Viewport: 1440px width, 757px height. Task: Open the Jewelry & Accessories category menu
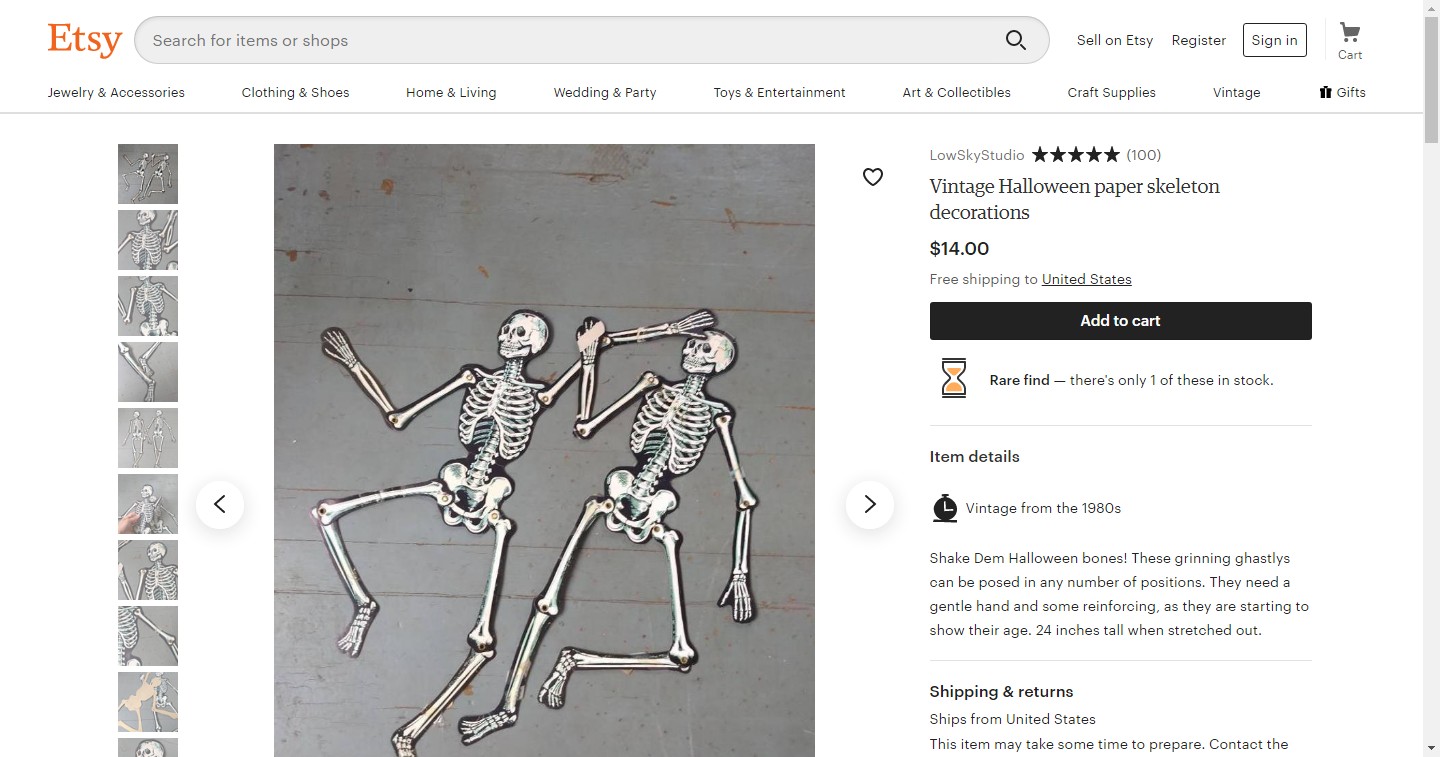(x=116, y=92)
